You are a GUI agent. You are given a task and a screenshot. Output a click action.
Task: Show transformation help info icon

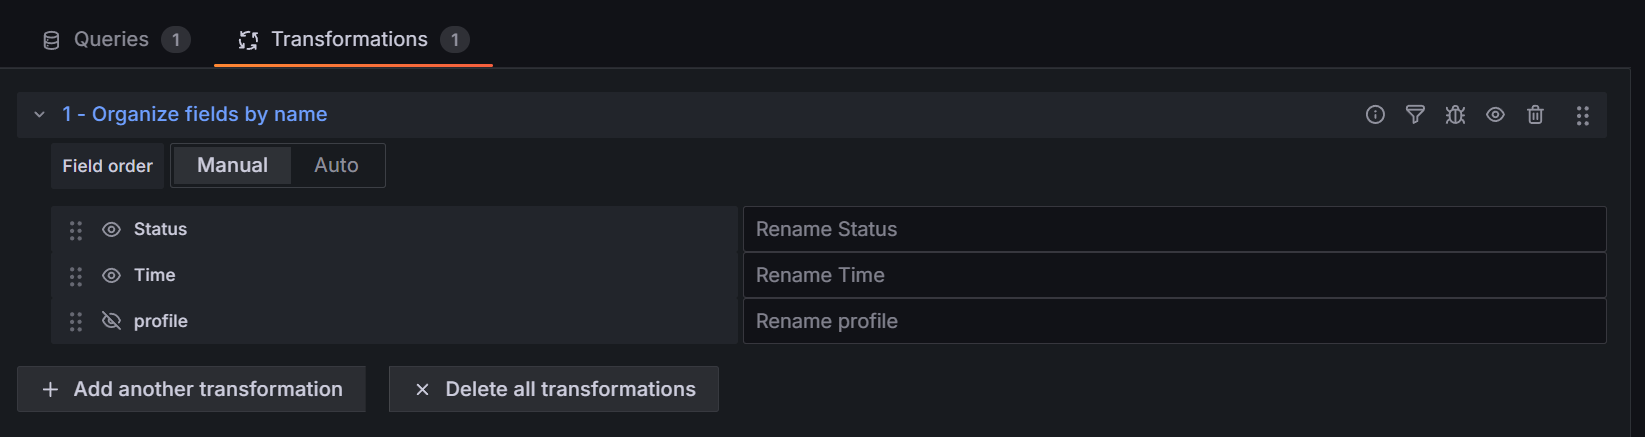pos(1375,115)
